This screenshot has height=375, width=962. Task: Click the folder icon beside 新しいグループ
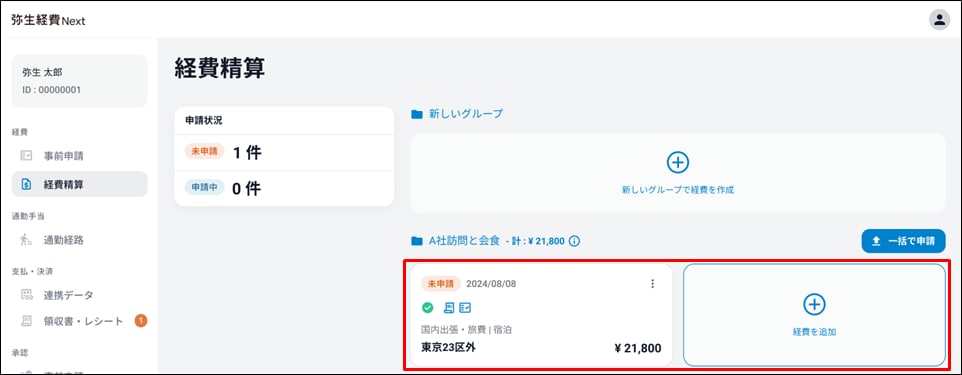(417, 114)
